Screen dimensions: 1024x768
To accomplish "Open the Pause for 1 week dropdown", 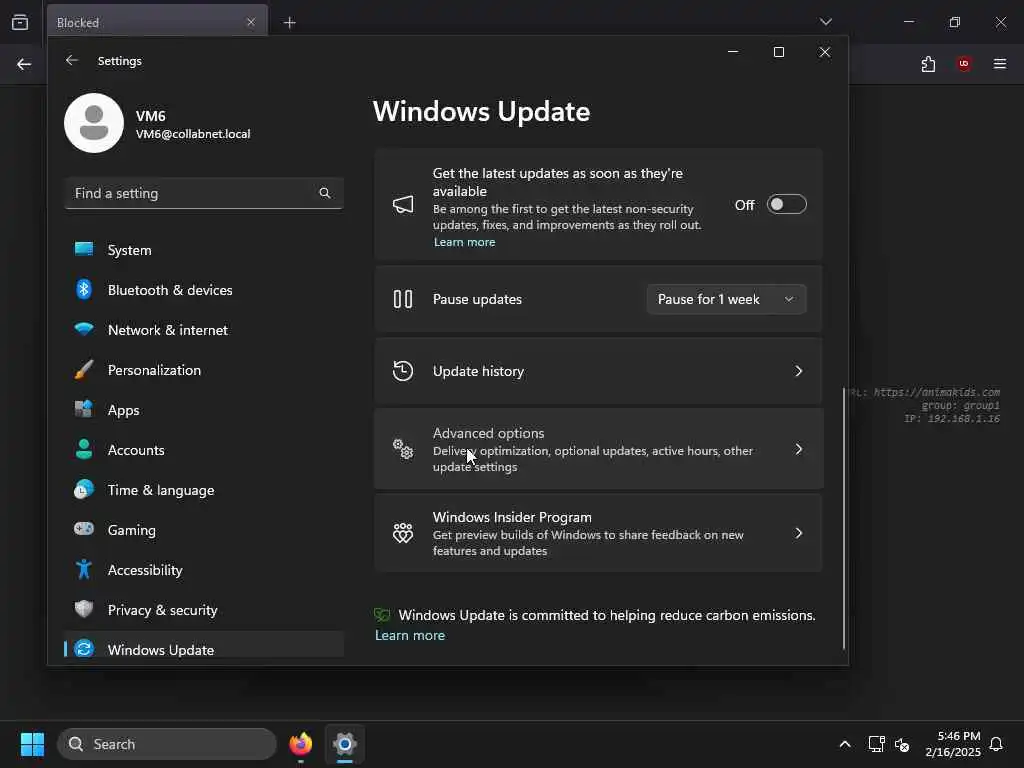I will tap(726, 299).
